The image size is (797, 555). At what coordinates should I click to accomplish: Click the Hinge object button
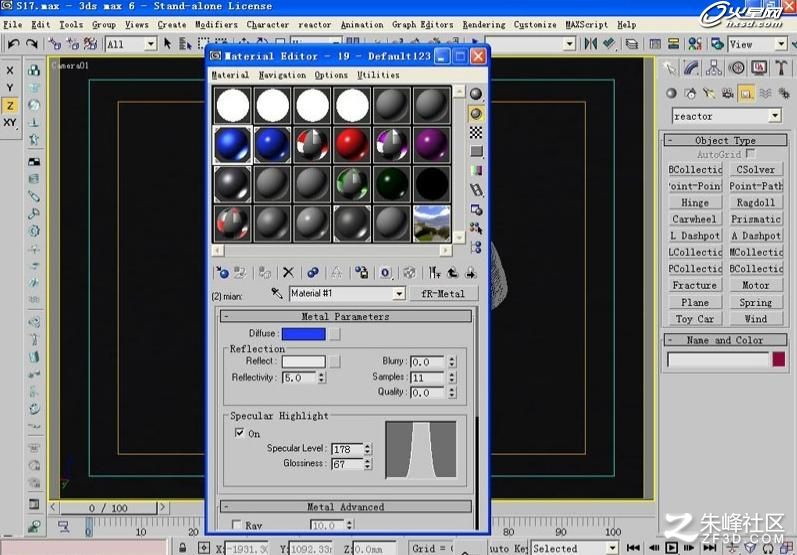point(695,202)
